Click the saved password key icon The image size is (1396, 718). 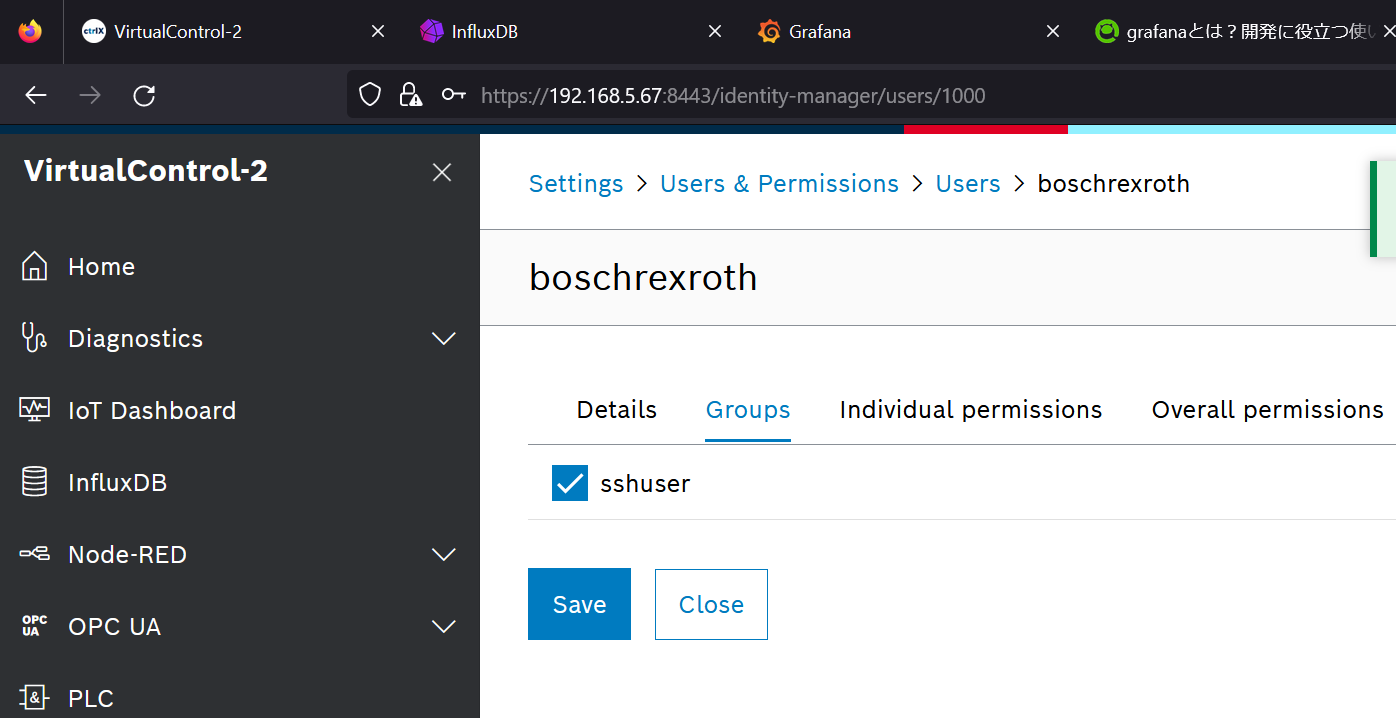point(453,95)
